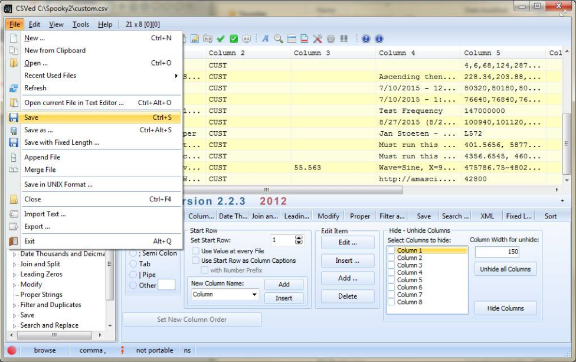Click the green checkmark toolbar icon
This screenshot has height=362, width=576.
pyautogui.click(x=220, y=39)
